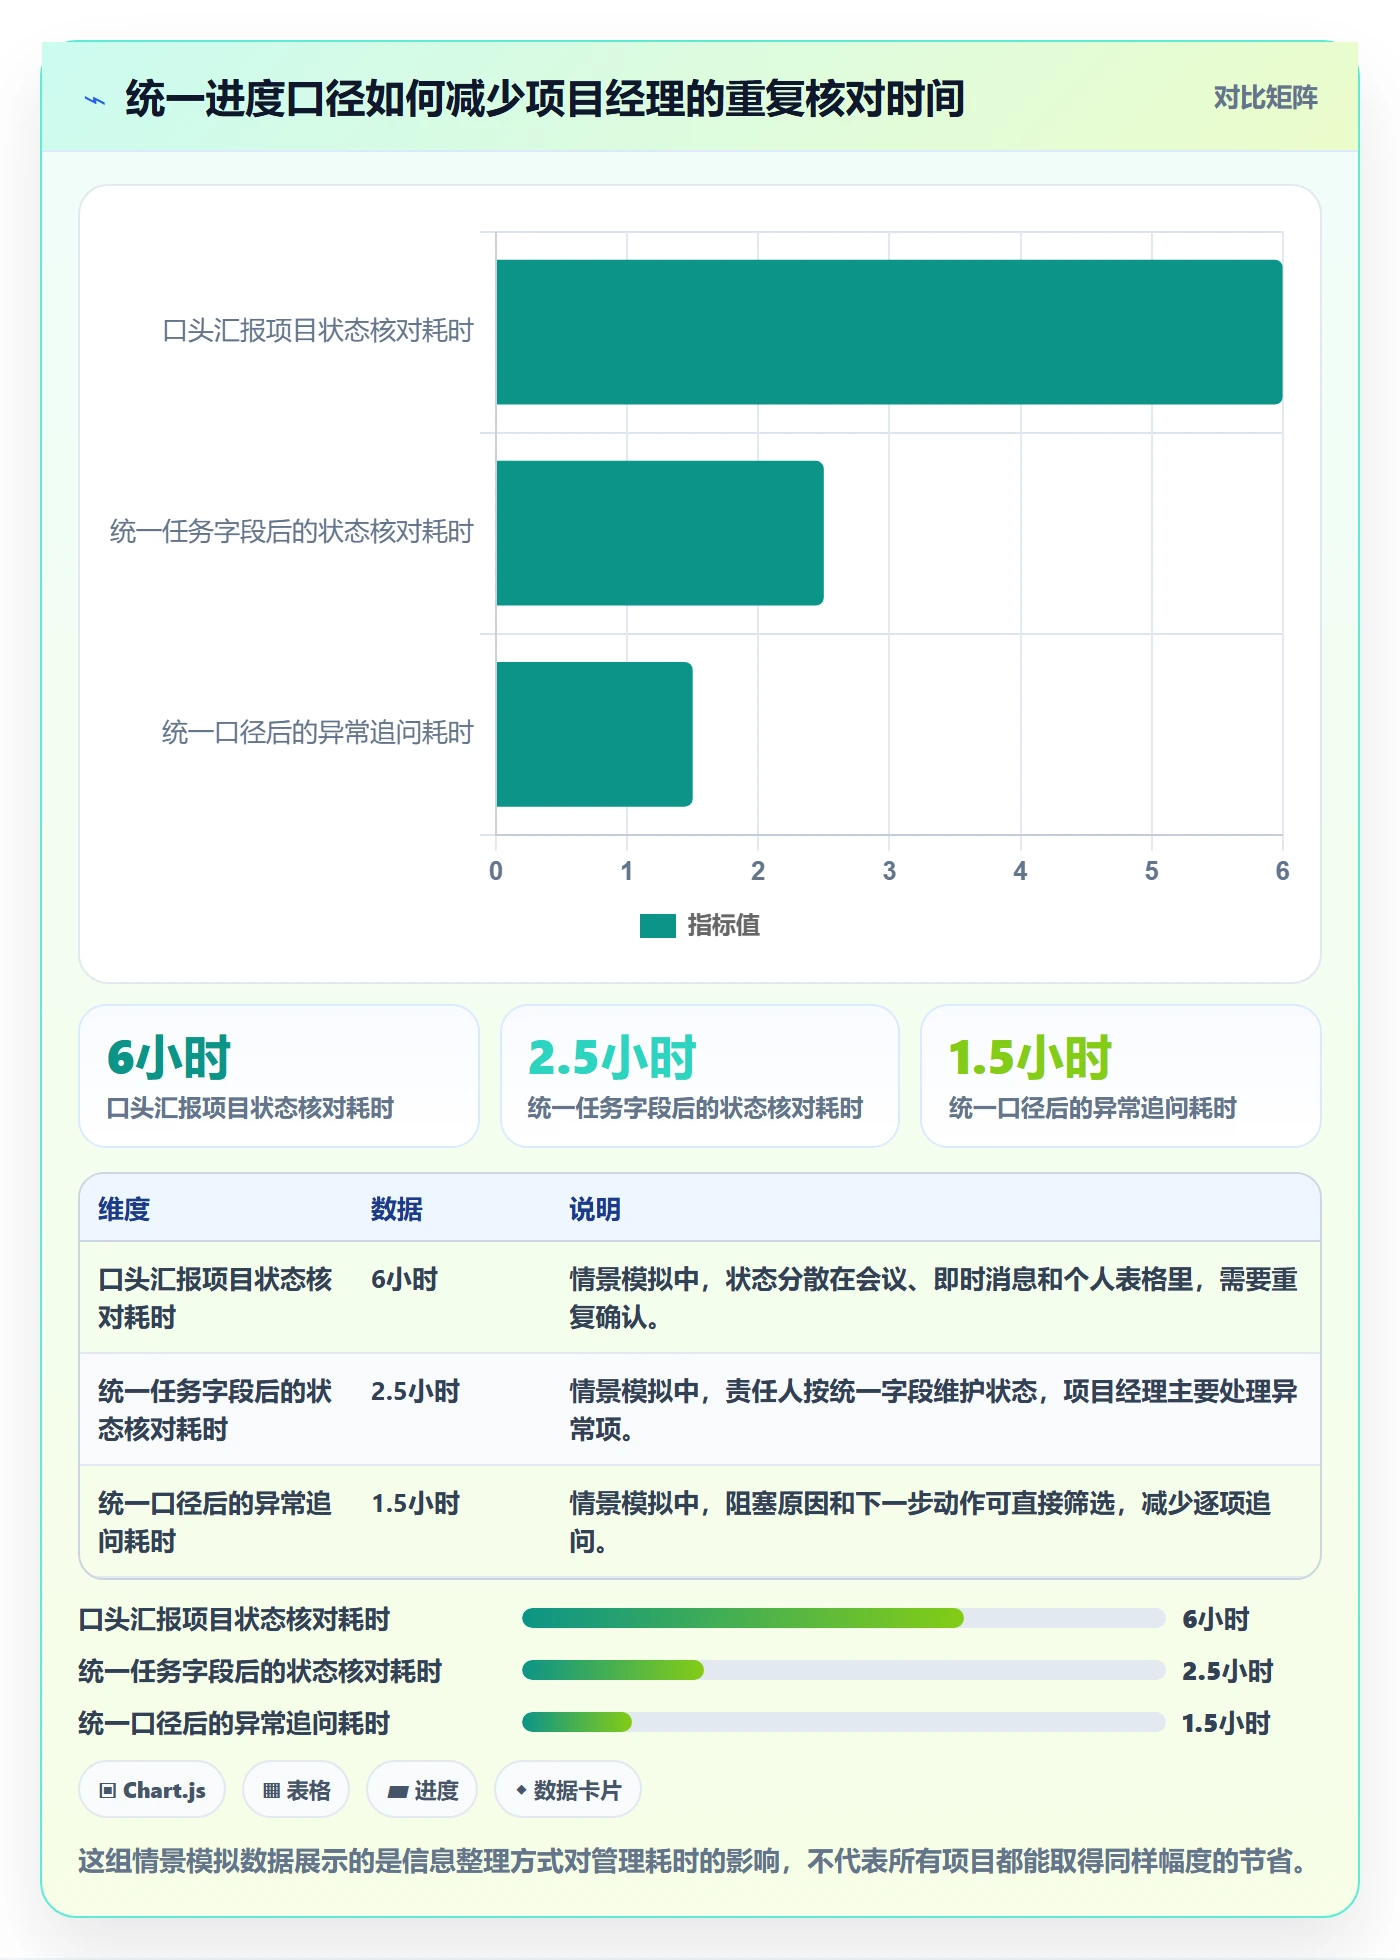1400x1960 pixels.
Task: Click the bar for 统一口径后的异常追问耗时
Action: coord(594,734)
